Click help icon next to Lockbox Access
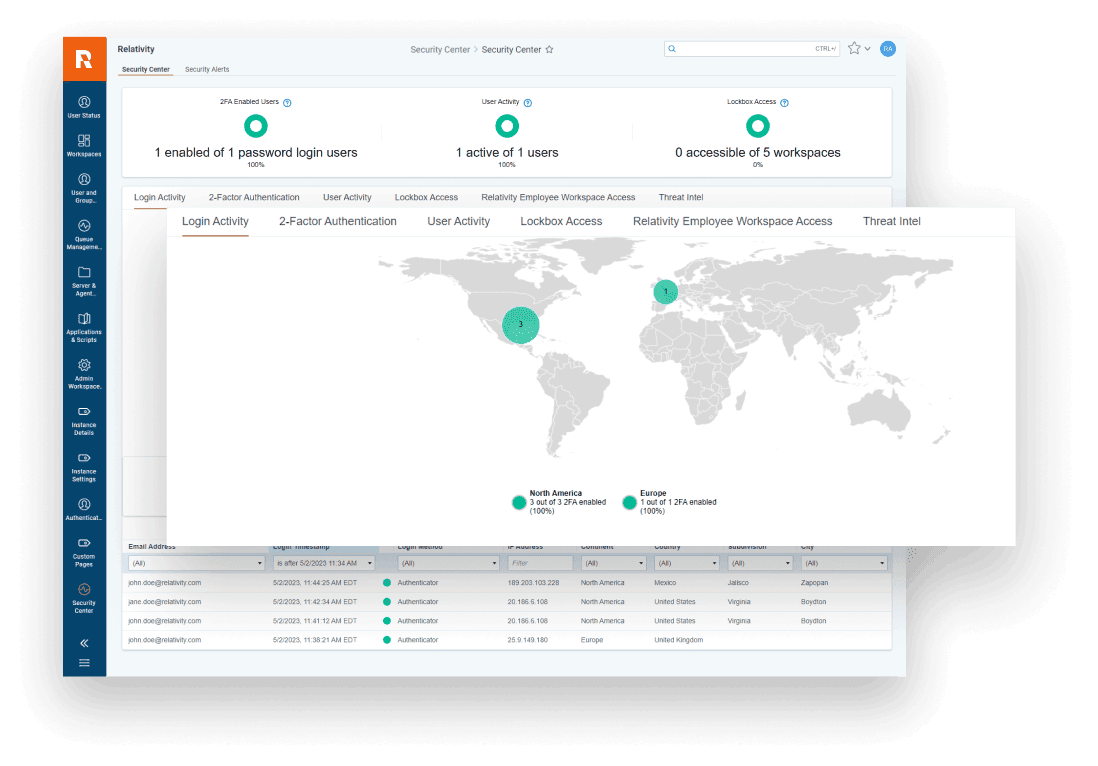 pyautogui.click(x=784, y=103)
